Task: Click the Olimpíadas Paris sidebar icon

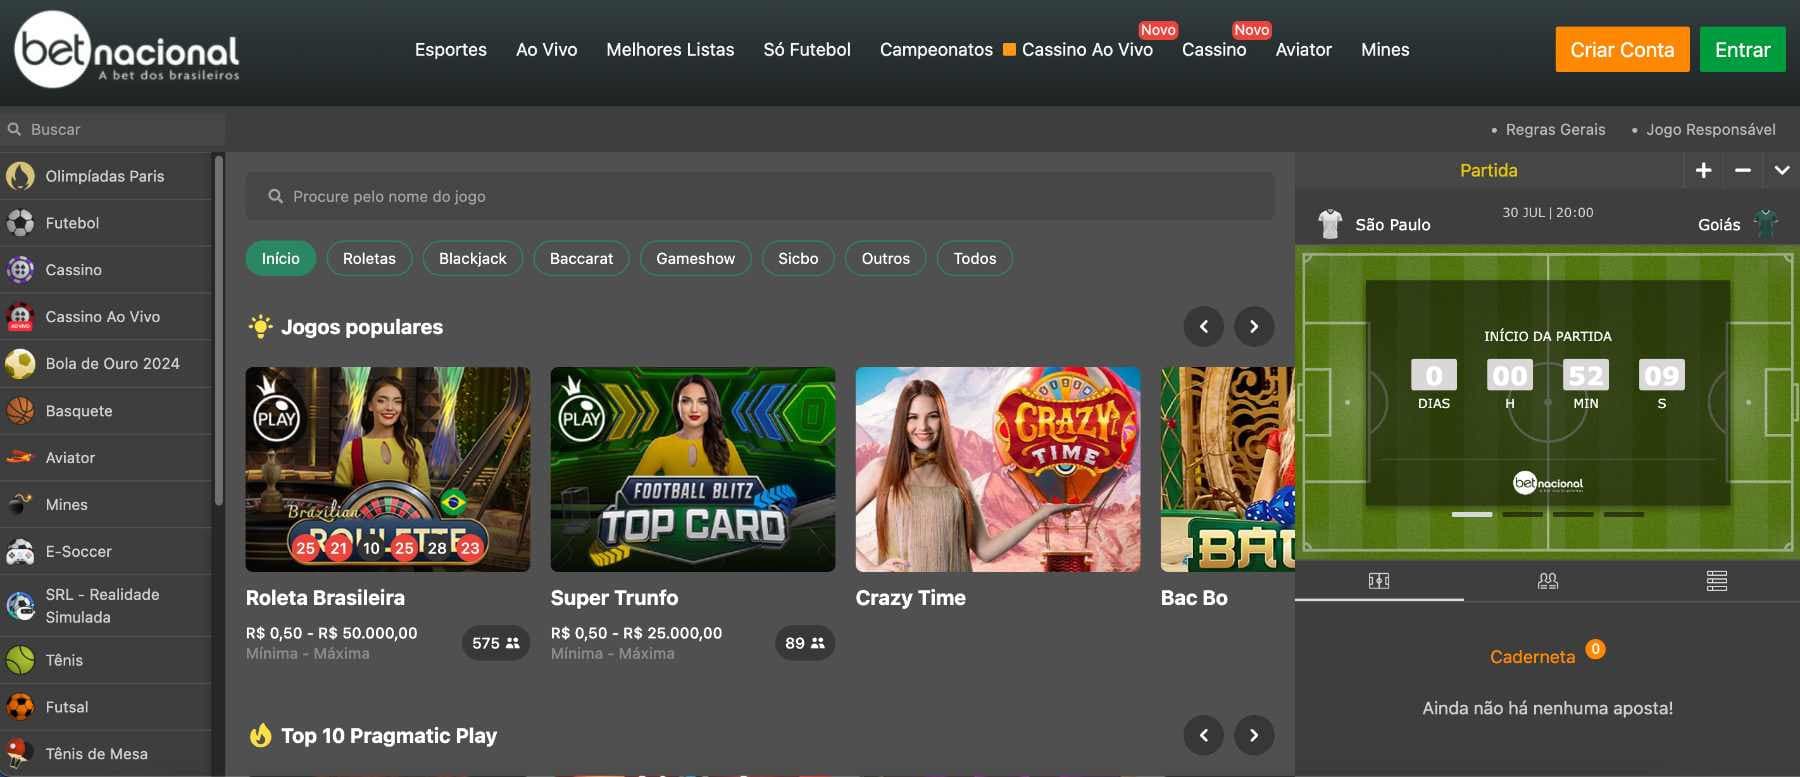Action: tap(20, 176)
